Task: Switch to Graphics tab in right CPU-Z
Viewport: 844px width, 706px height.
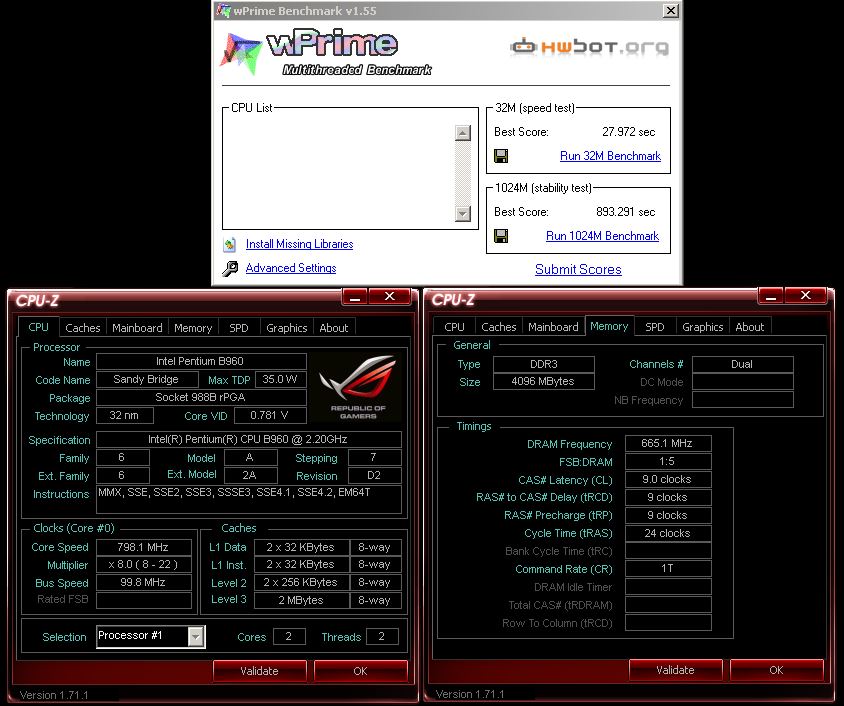Action: 702,327
